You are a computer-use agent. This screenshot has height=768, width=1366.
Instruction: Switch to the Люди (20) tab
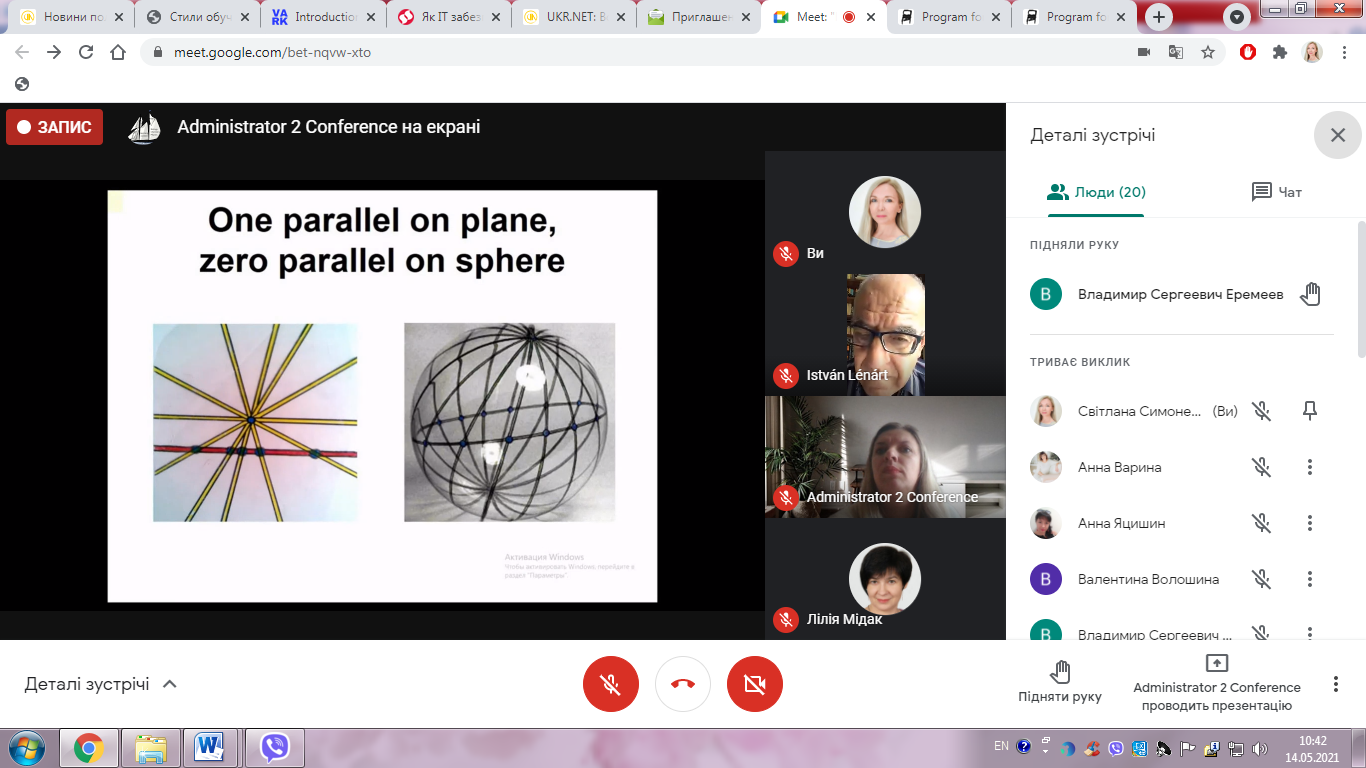1096,192
